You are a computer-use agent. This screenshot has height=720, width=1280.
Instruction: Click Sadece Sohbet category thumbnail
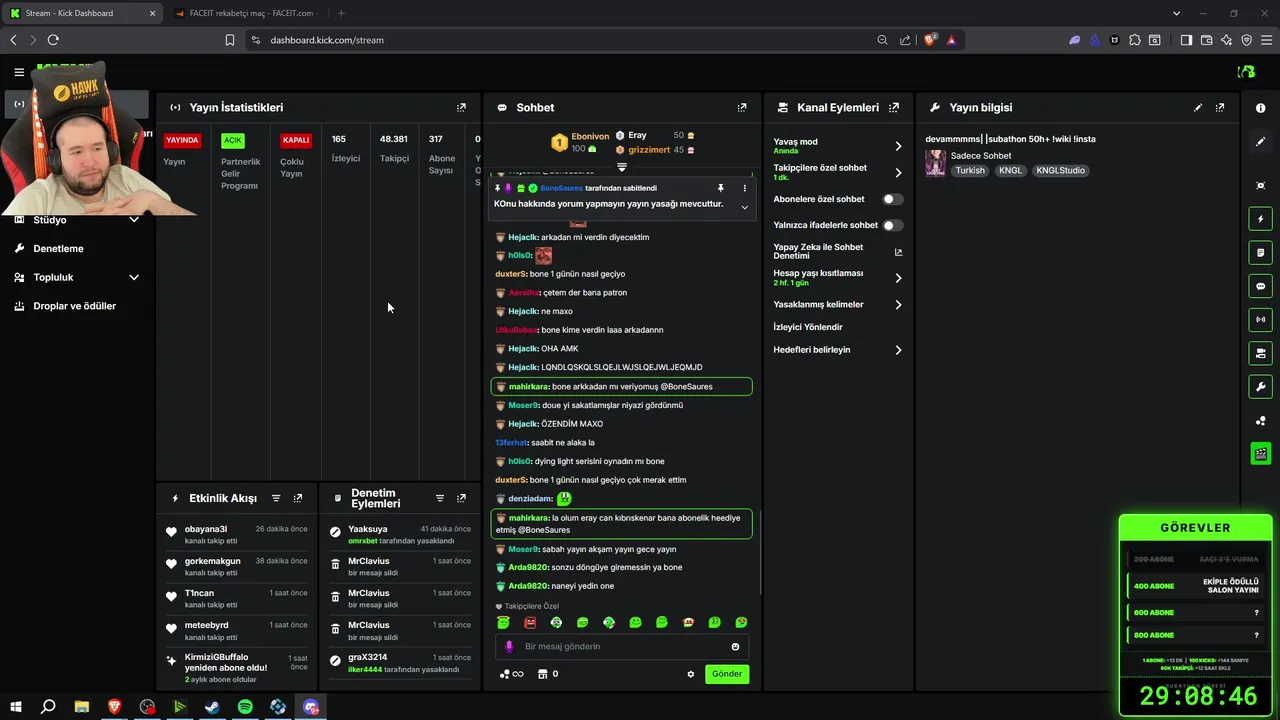tap(936, 163)
